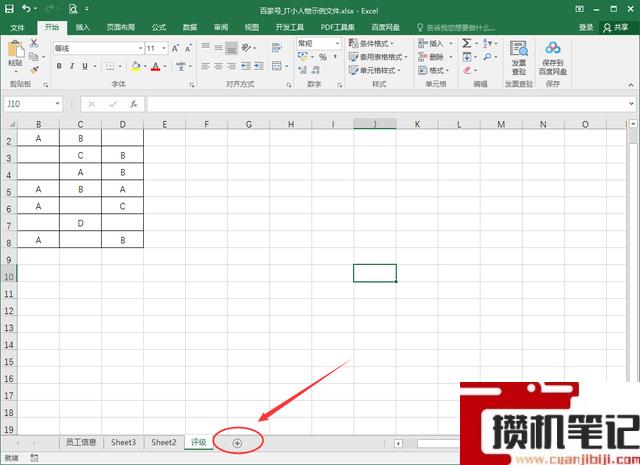Click the macro record status bar icon
640x465 pixels.
(x=34, y=458)
